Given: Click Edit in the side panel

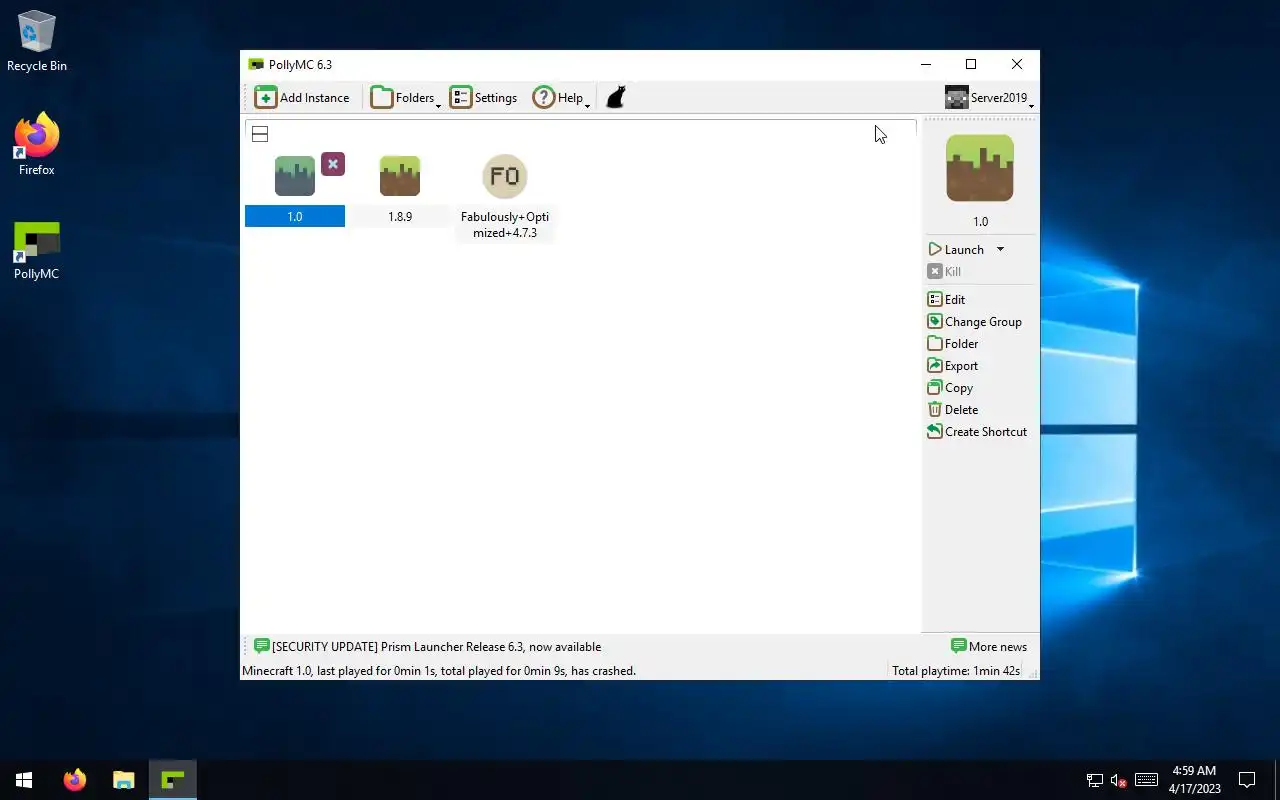Looking at the screenshot, I should point(946,299).
